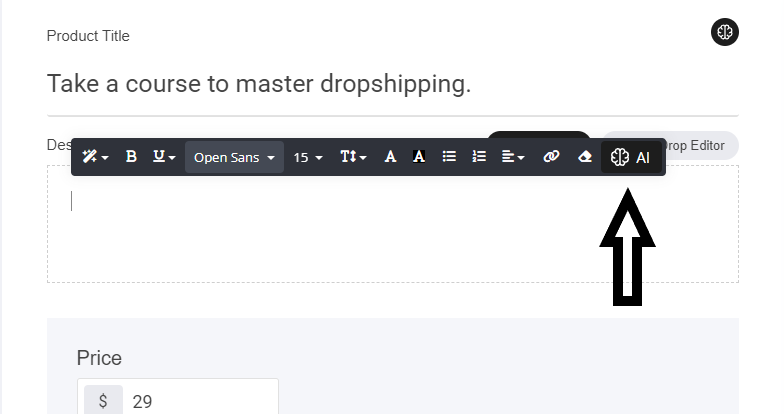Open the line height dropdown
Image resolution: width=784 pixels, height=414 pixels.
(353, 157)
